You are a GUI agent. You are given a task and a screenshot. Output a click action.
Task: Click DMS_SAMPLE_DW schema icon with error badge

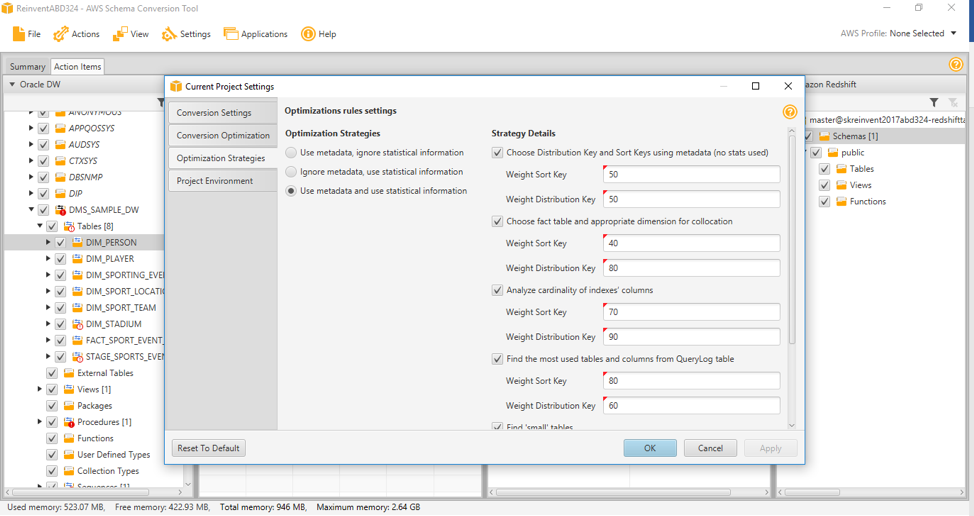coord(60,210)
